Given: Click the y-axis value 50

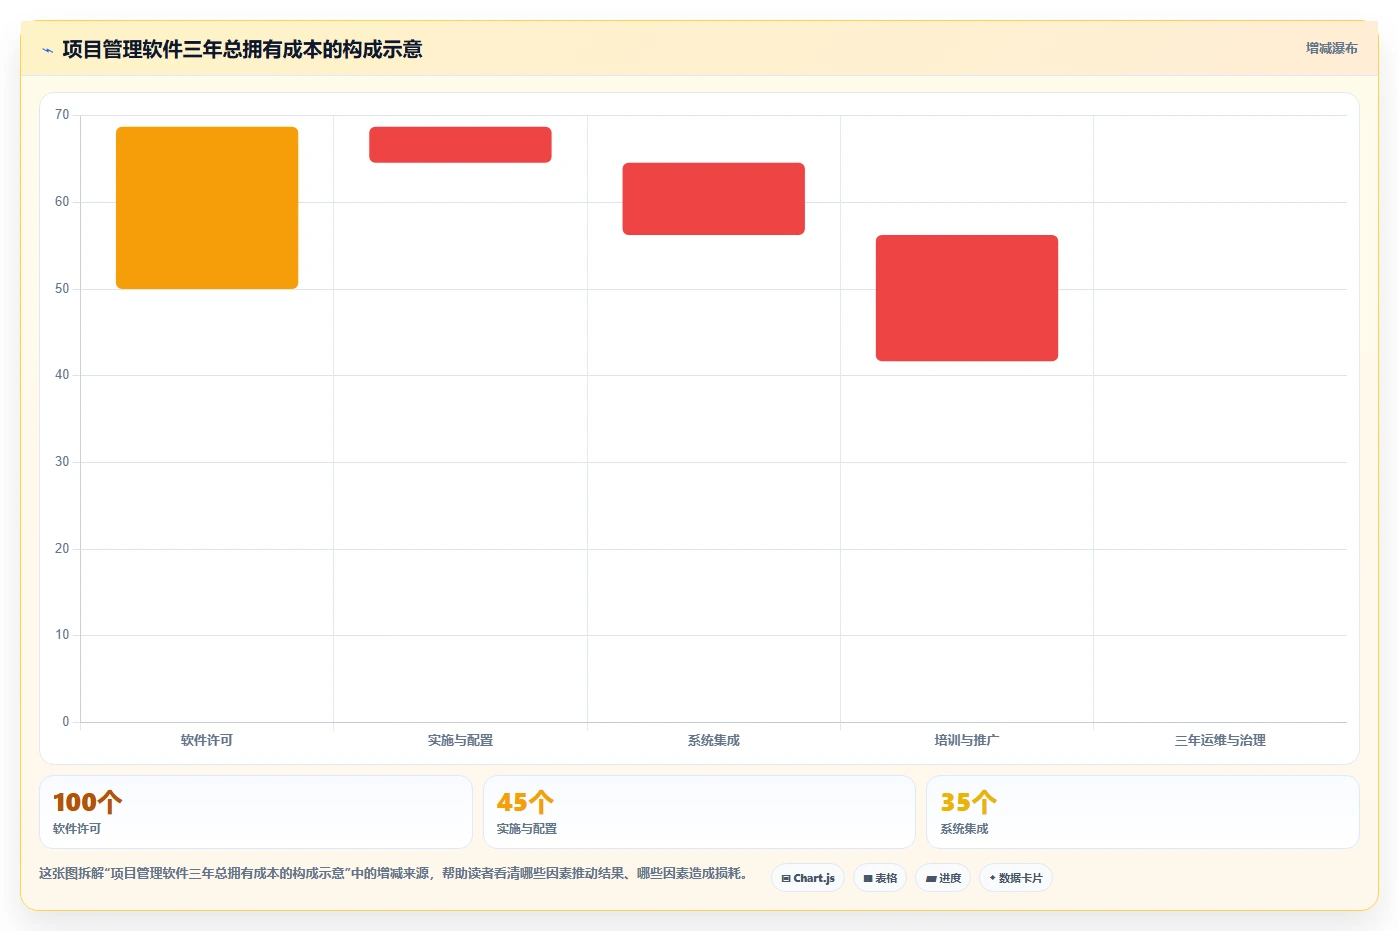Looking at the screenshot, I should pyautogui.click(x=62, y=289).
